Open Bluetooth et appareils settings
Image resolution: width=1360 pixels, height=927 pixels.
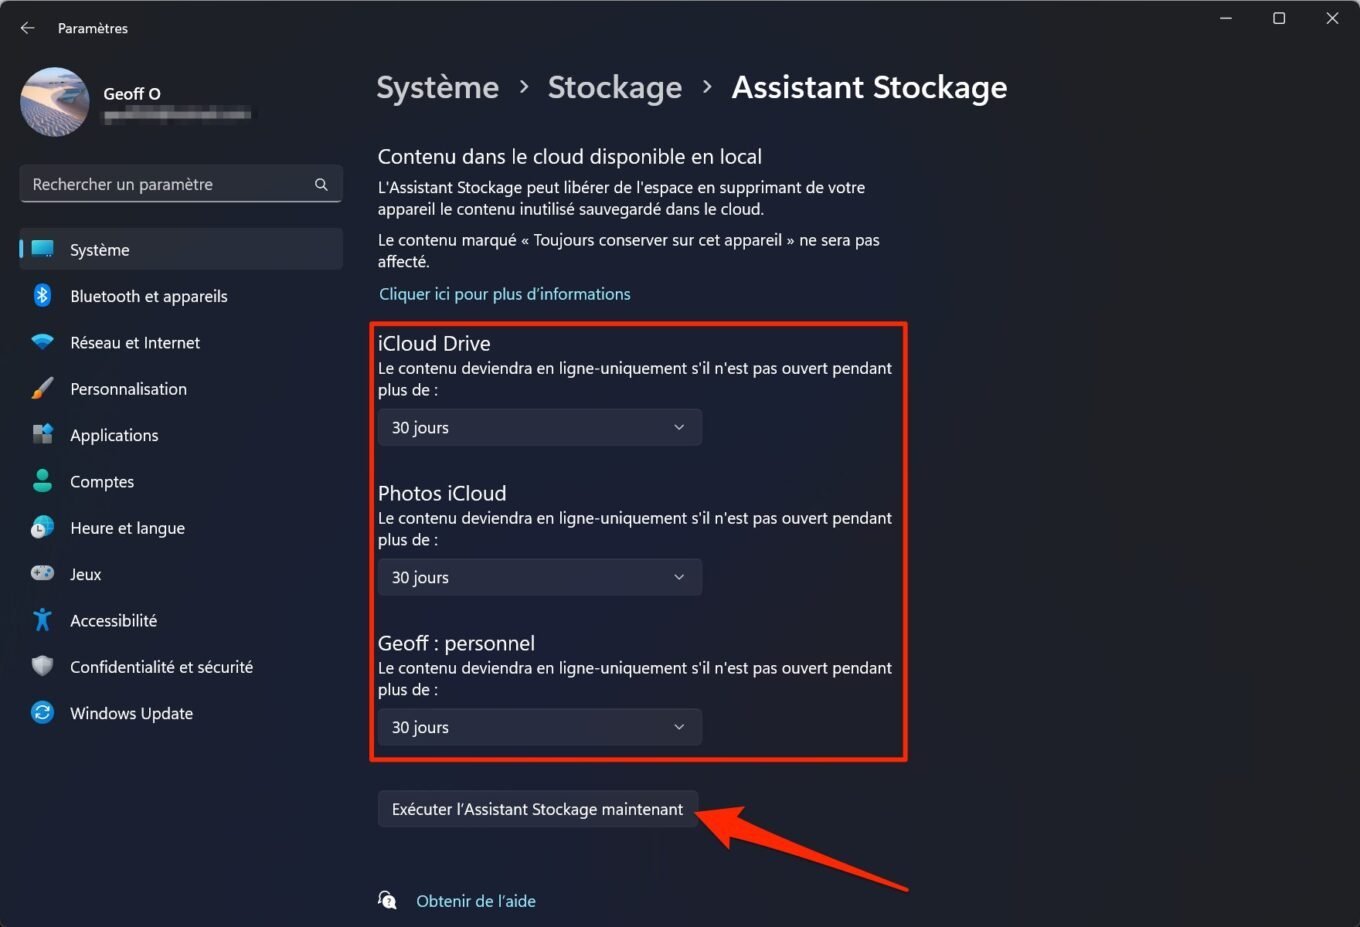click(181, 295)
